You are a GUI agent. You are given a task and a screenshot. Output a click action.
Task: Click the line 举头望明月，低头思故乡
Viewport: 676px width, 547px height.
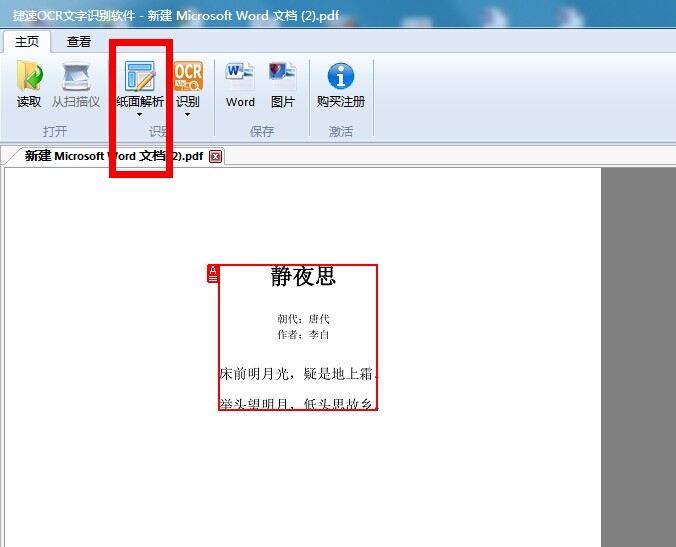click(x=298, y=404)
